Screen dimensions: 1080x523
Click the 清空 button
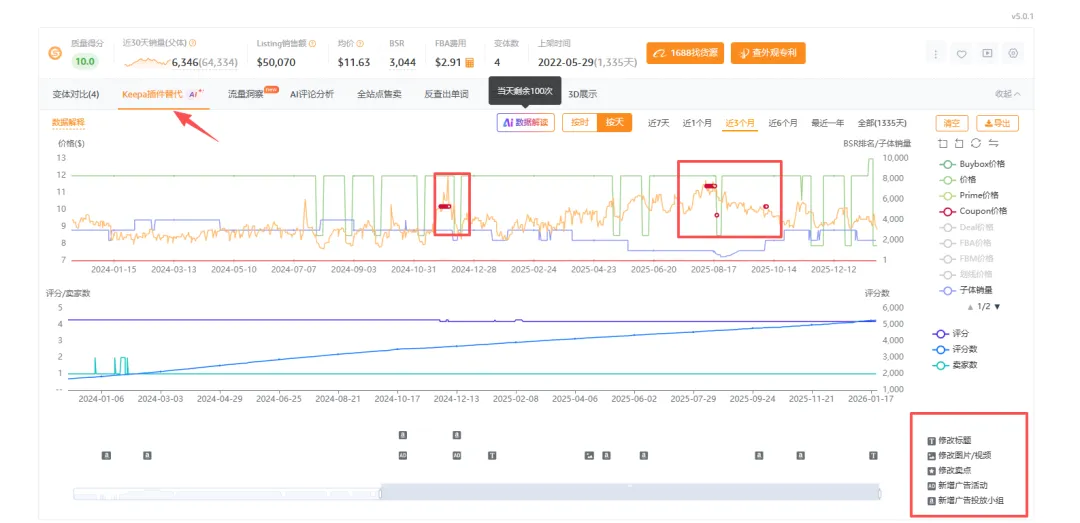click(952, 123)
